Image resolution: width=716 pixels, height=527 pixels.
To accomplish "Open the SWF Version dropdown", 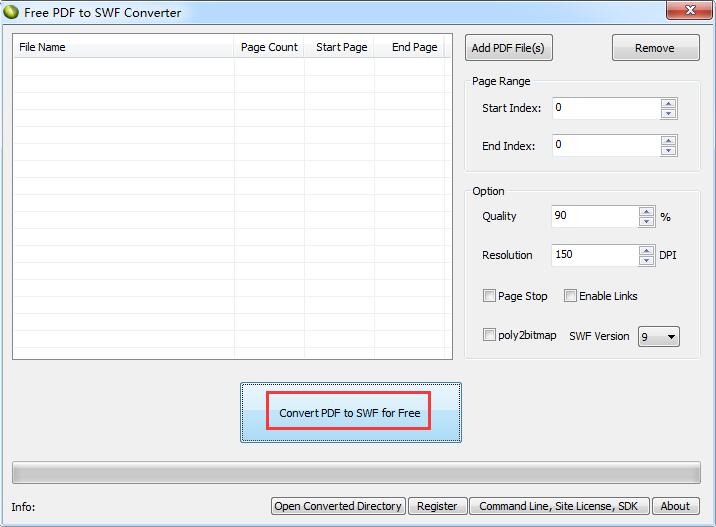I will [658, 337].
